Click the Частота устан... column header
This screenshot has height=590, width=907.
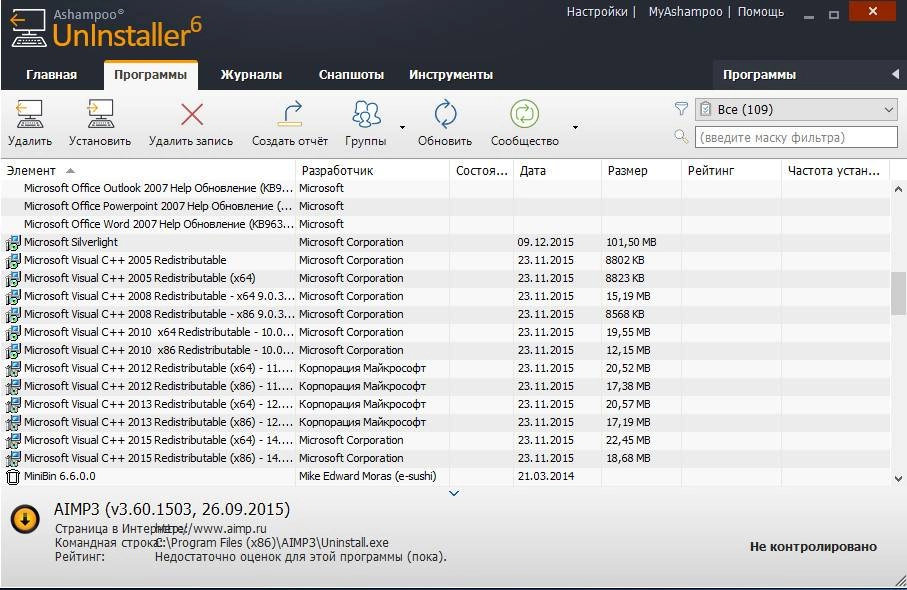[x=834, y=171]
